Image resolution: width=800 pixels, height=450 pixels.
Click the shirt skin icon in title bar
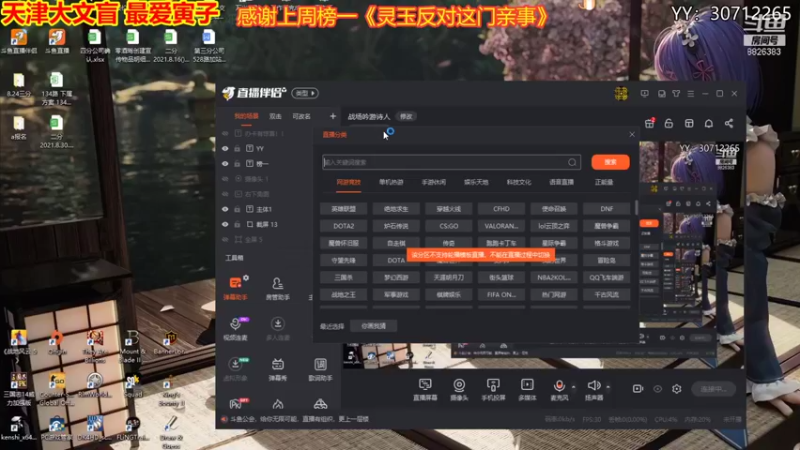pos(676,94)
